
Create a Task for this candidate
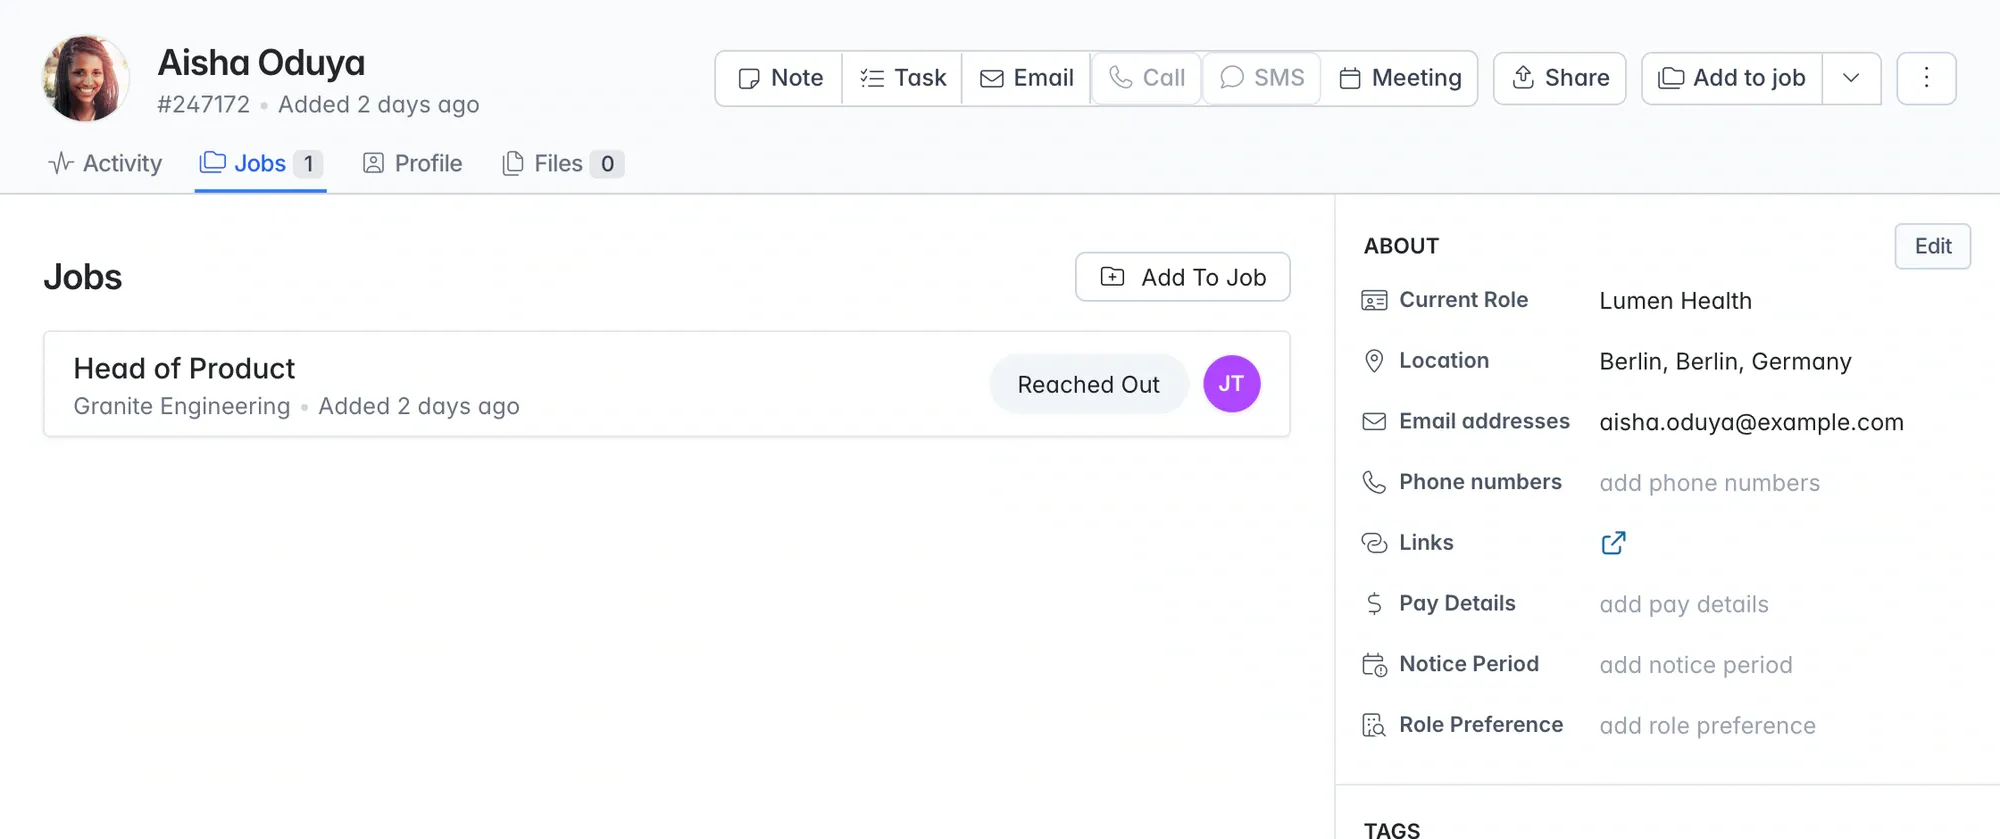902,78
